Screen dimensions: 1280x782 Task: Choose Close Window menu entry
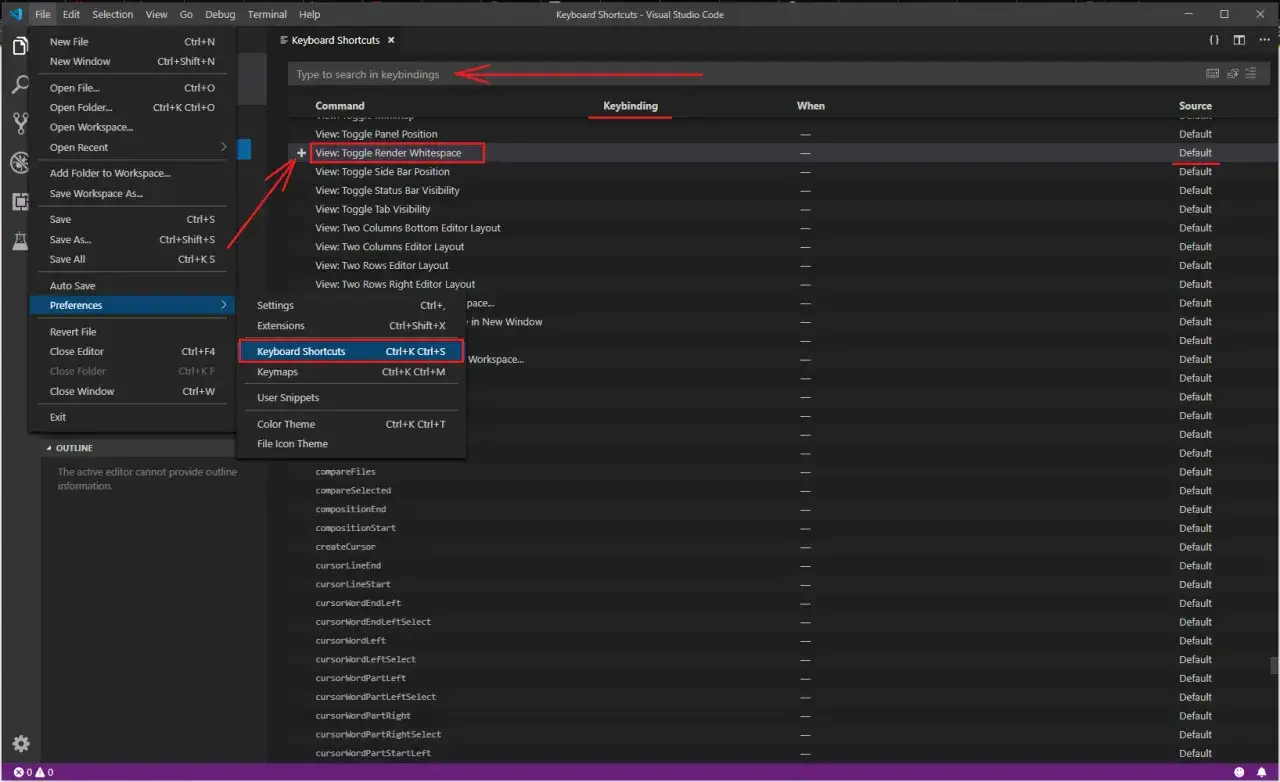pos(132,391)
